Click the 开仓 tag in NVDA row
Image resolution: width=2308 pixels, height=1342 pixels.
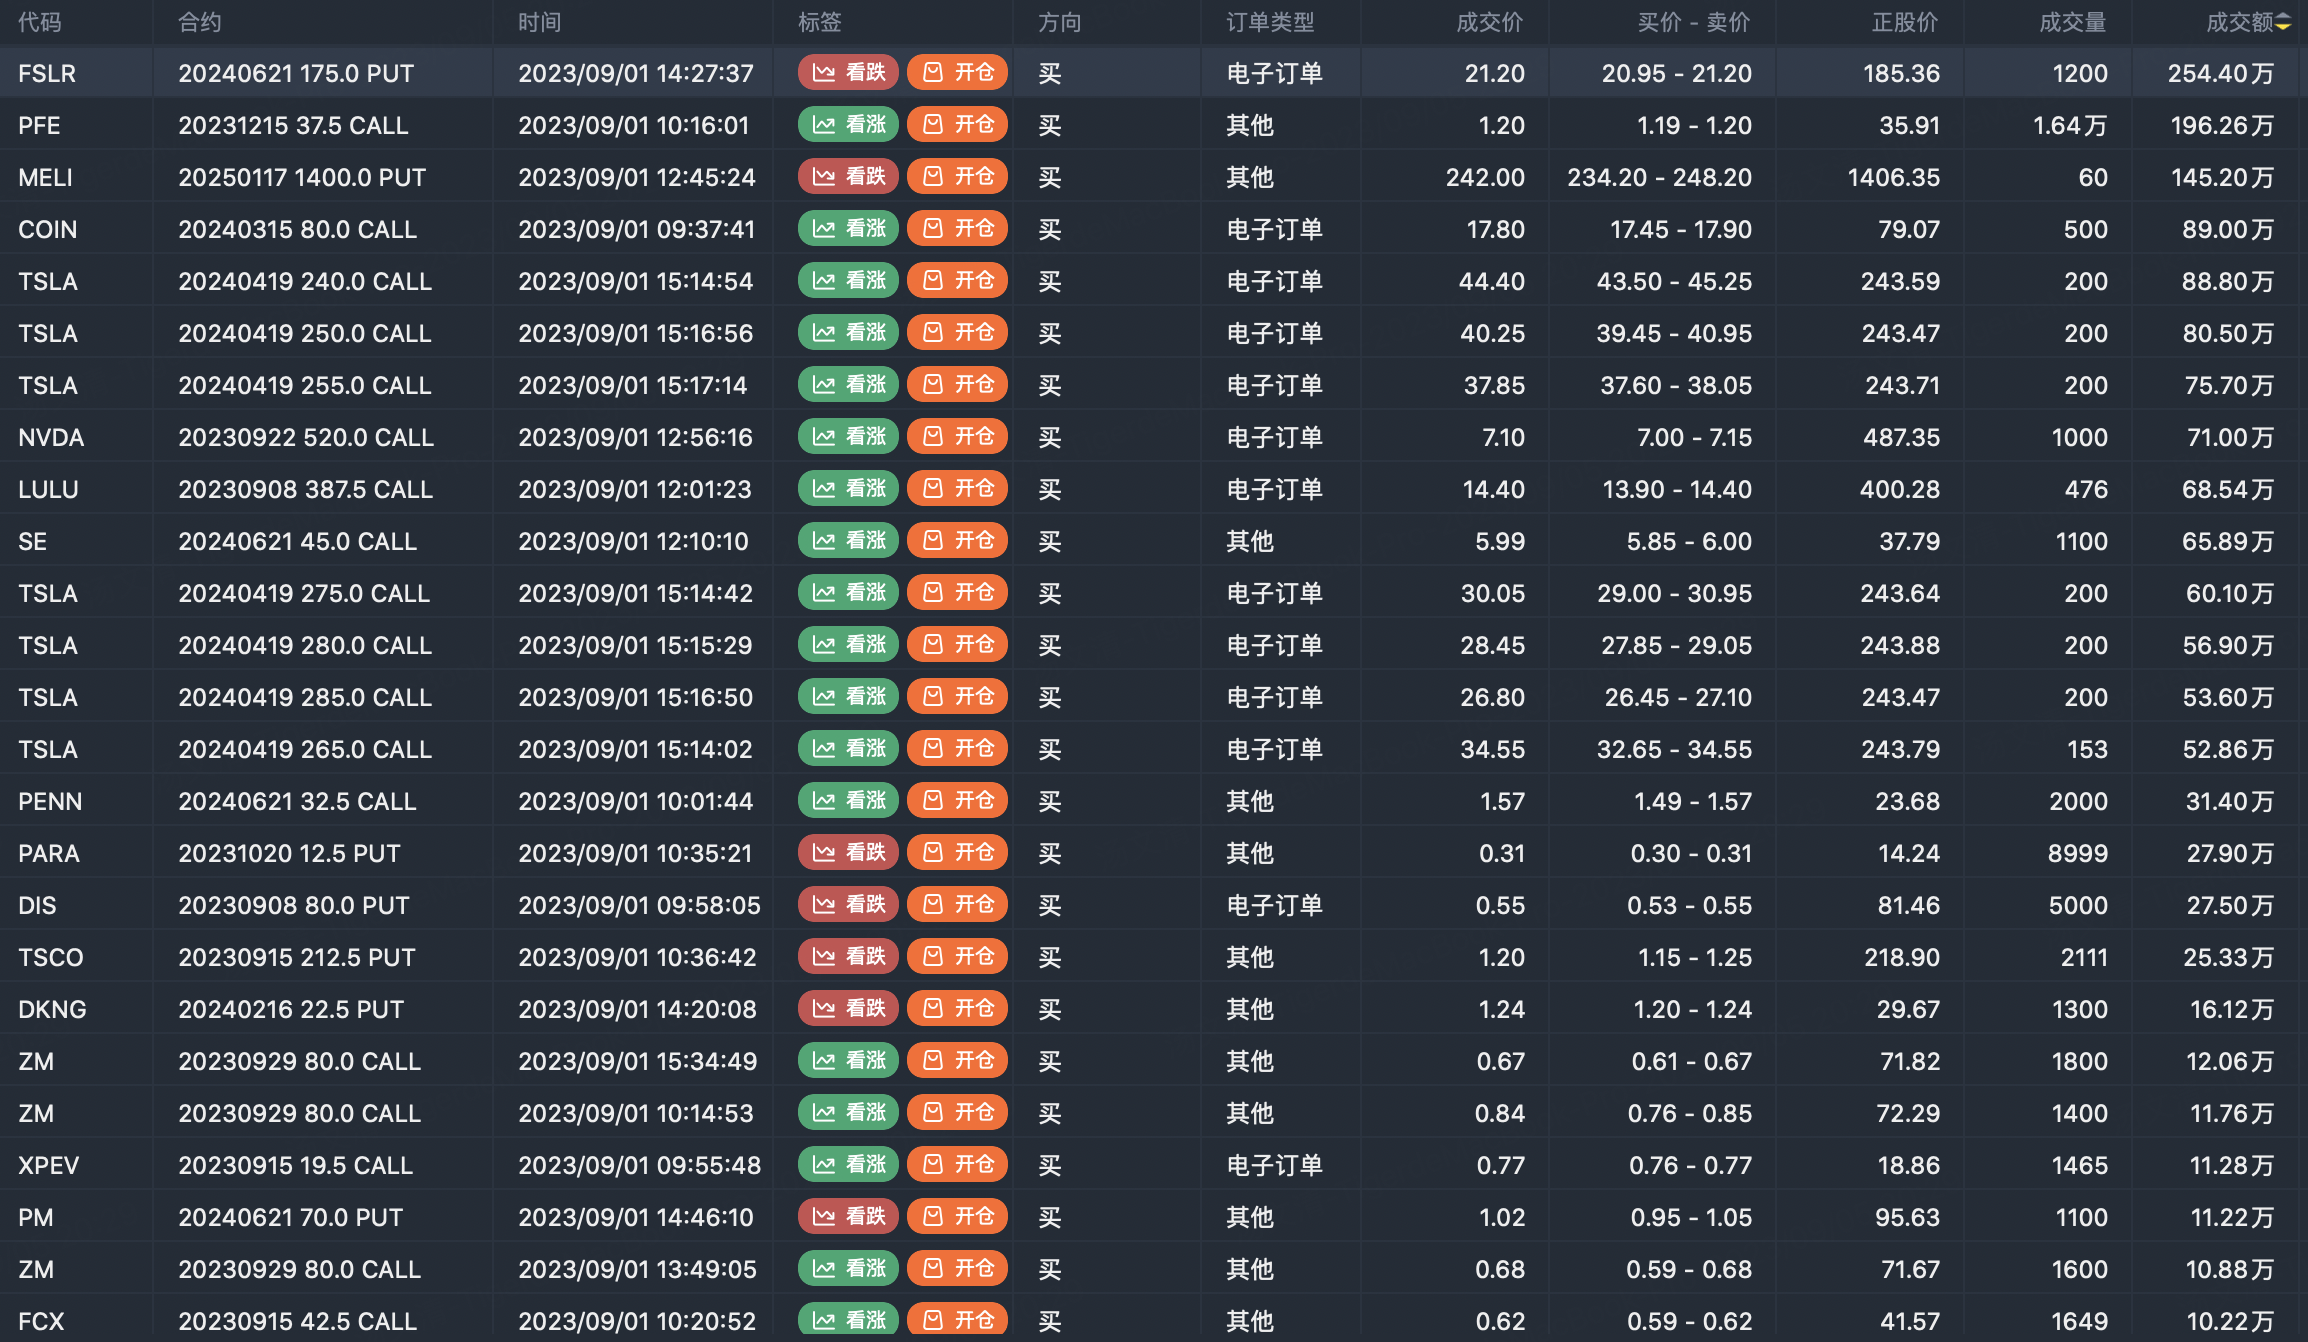pyautogui.click(x=957, y=436)
